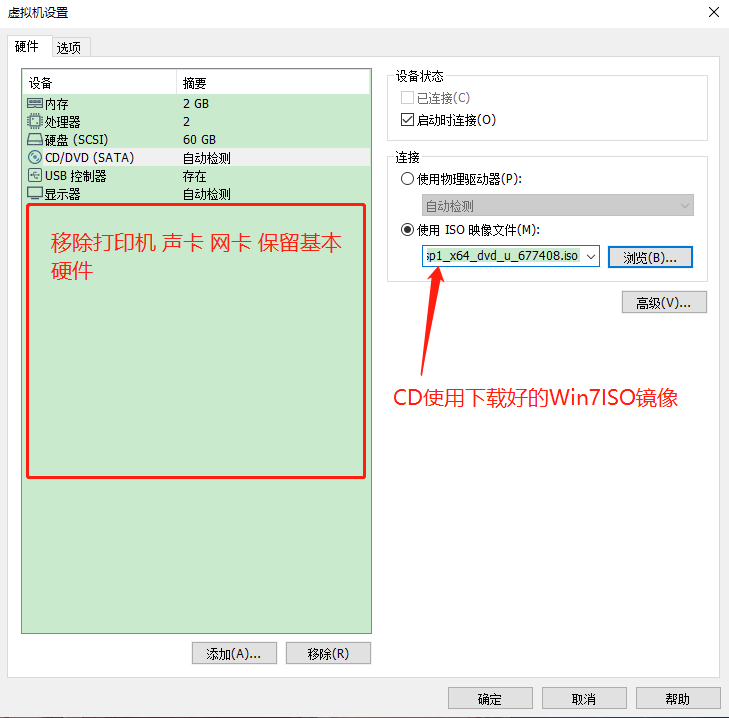Viewport: 729px width, 718px height.
Task: Click the hard disk (硬盘 SCSI) icon
Action: coord(35,139)
